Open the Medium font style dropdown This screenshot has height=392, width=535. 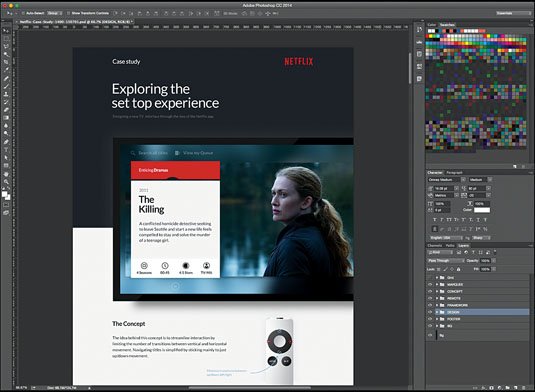pyautogui.click(x=480, y=180)
